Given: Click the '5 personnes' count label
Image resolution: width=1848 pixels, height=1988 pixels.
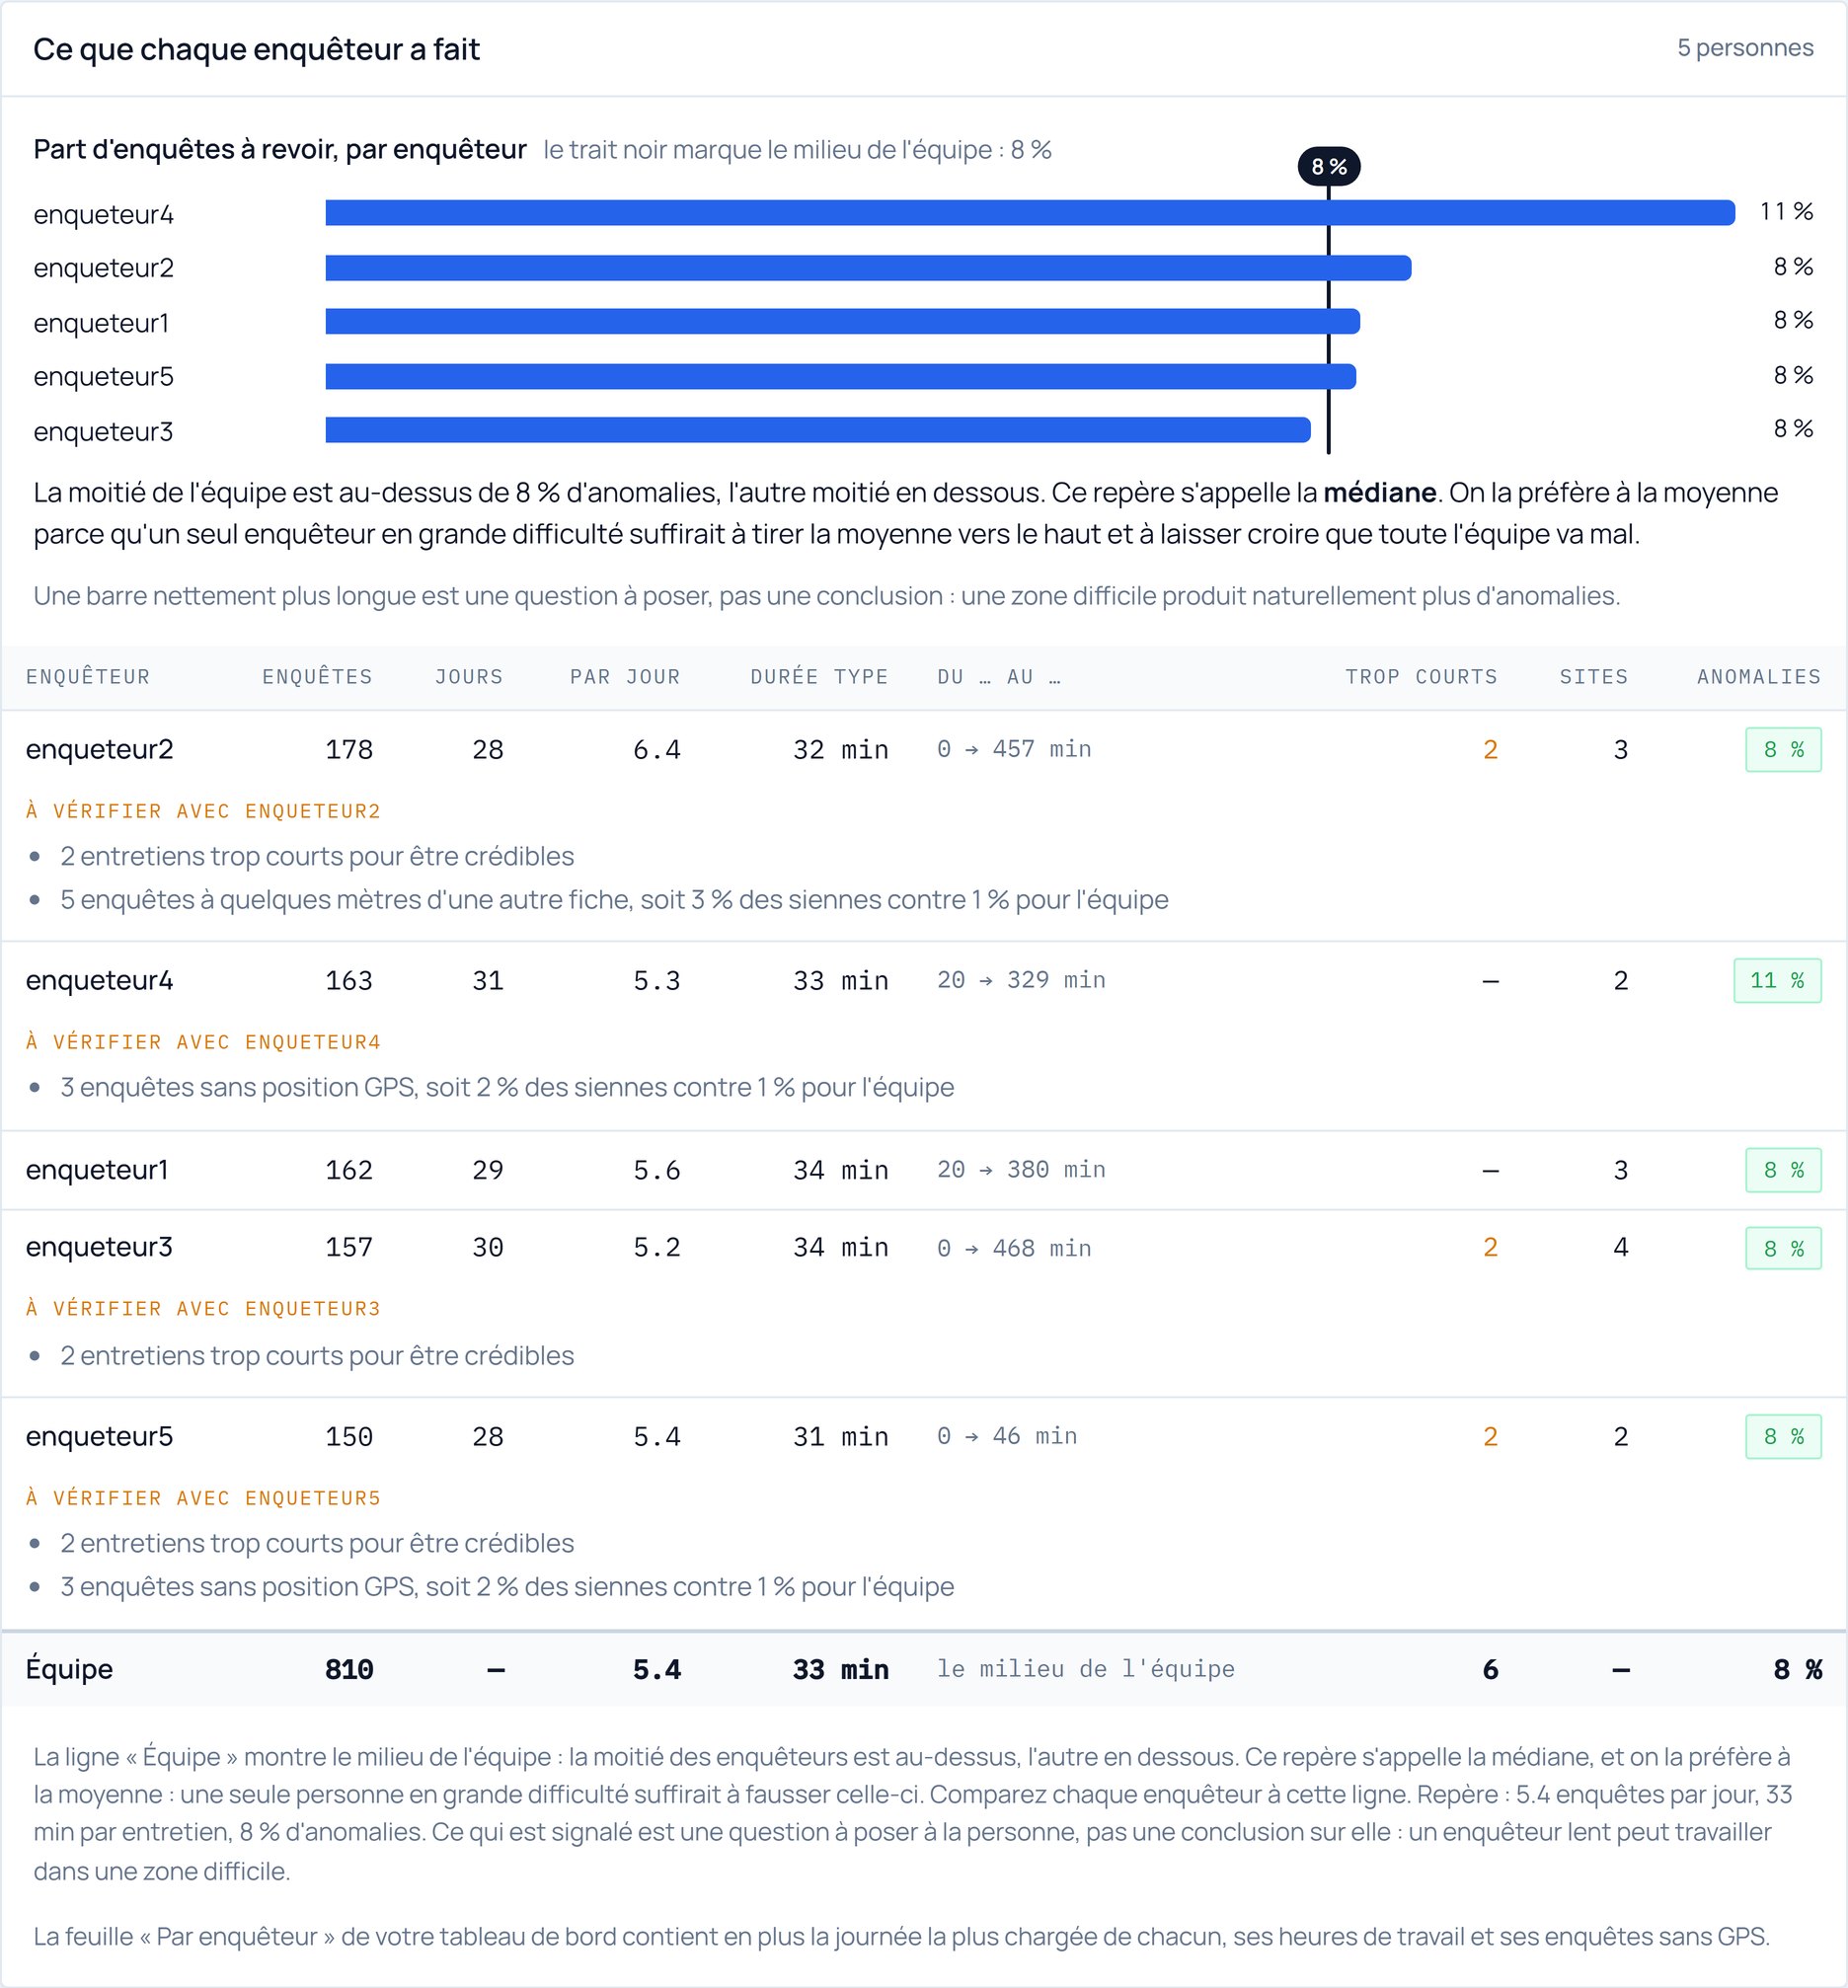Looking at the screenshot, I should click(x=1744, y=48).
